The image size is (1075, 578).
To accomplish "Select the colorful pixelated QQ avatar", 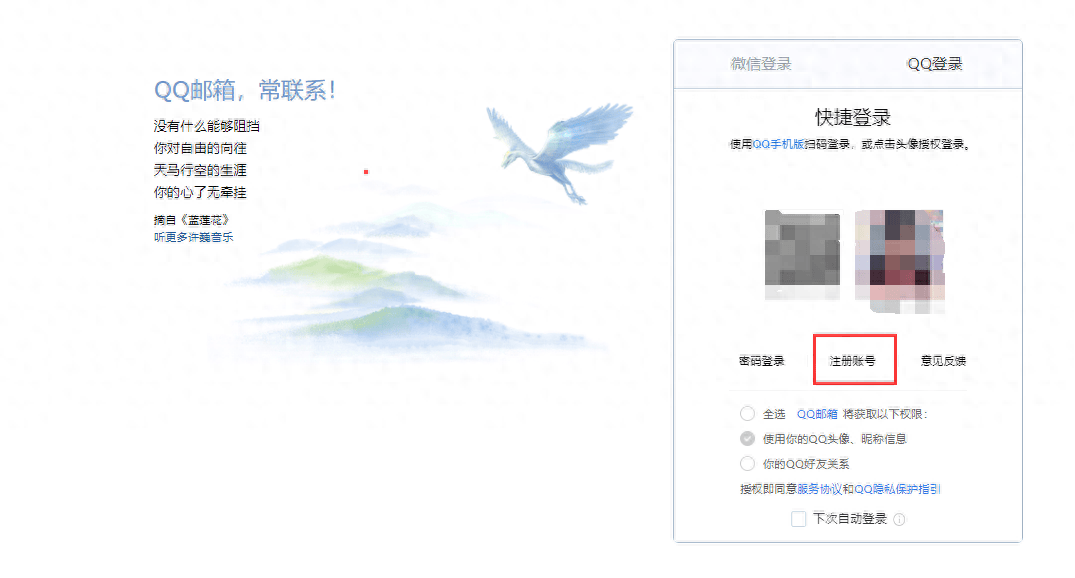I will 900,261.
